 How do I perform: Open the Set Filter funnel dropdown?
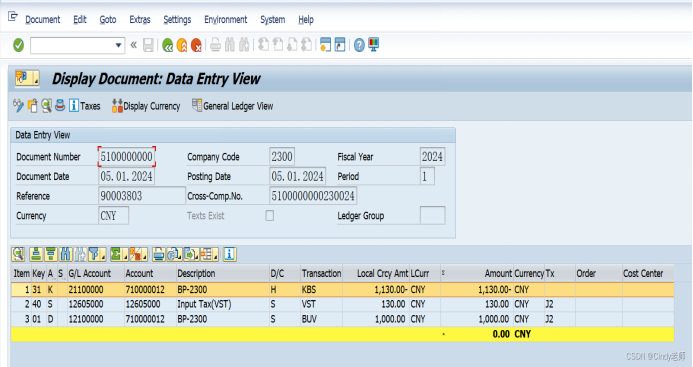(x=97, y=254)
